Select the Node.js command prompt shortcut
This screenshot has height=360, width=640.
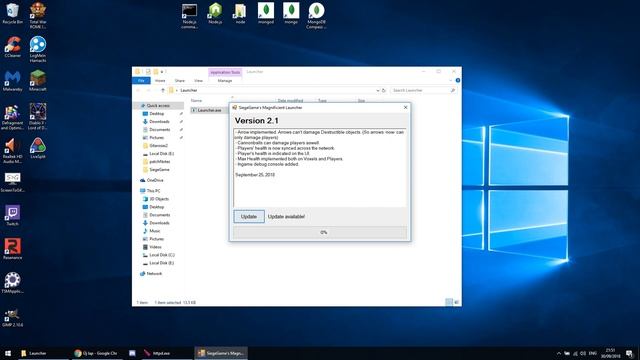click(189, 16)
